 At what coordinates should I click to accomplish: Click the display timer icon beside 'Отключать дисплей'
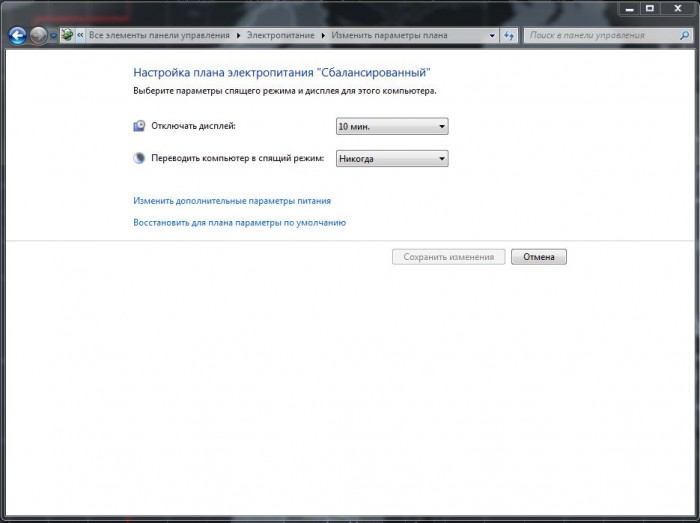point(139,126)
